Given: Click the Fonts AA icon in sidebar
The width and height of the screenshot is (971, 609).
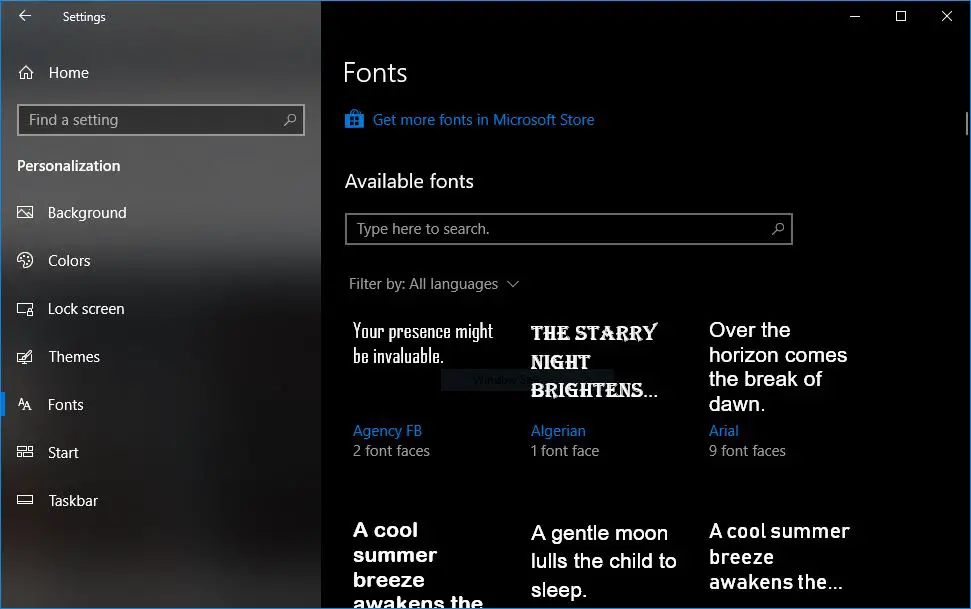Looking at the screenshot, I should tap(25, 405).
